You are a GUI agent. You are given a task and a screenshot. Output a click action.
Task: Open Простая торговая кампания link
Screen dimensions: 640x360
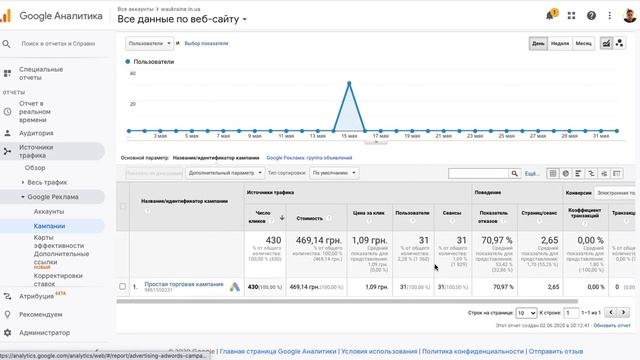pos(184,284)
